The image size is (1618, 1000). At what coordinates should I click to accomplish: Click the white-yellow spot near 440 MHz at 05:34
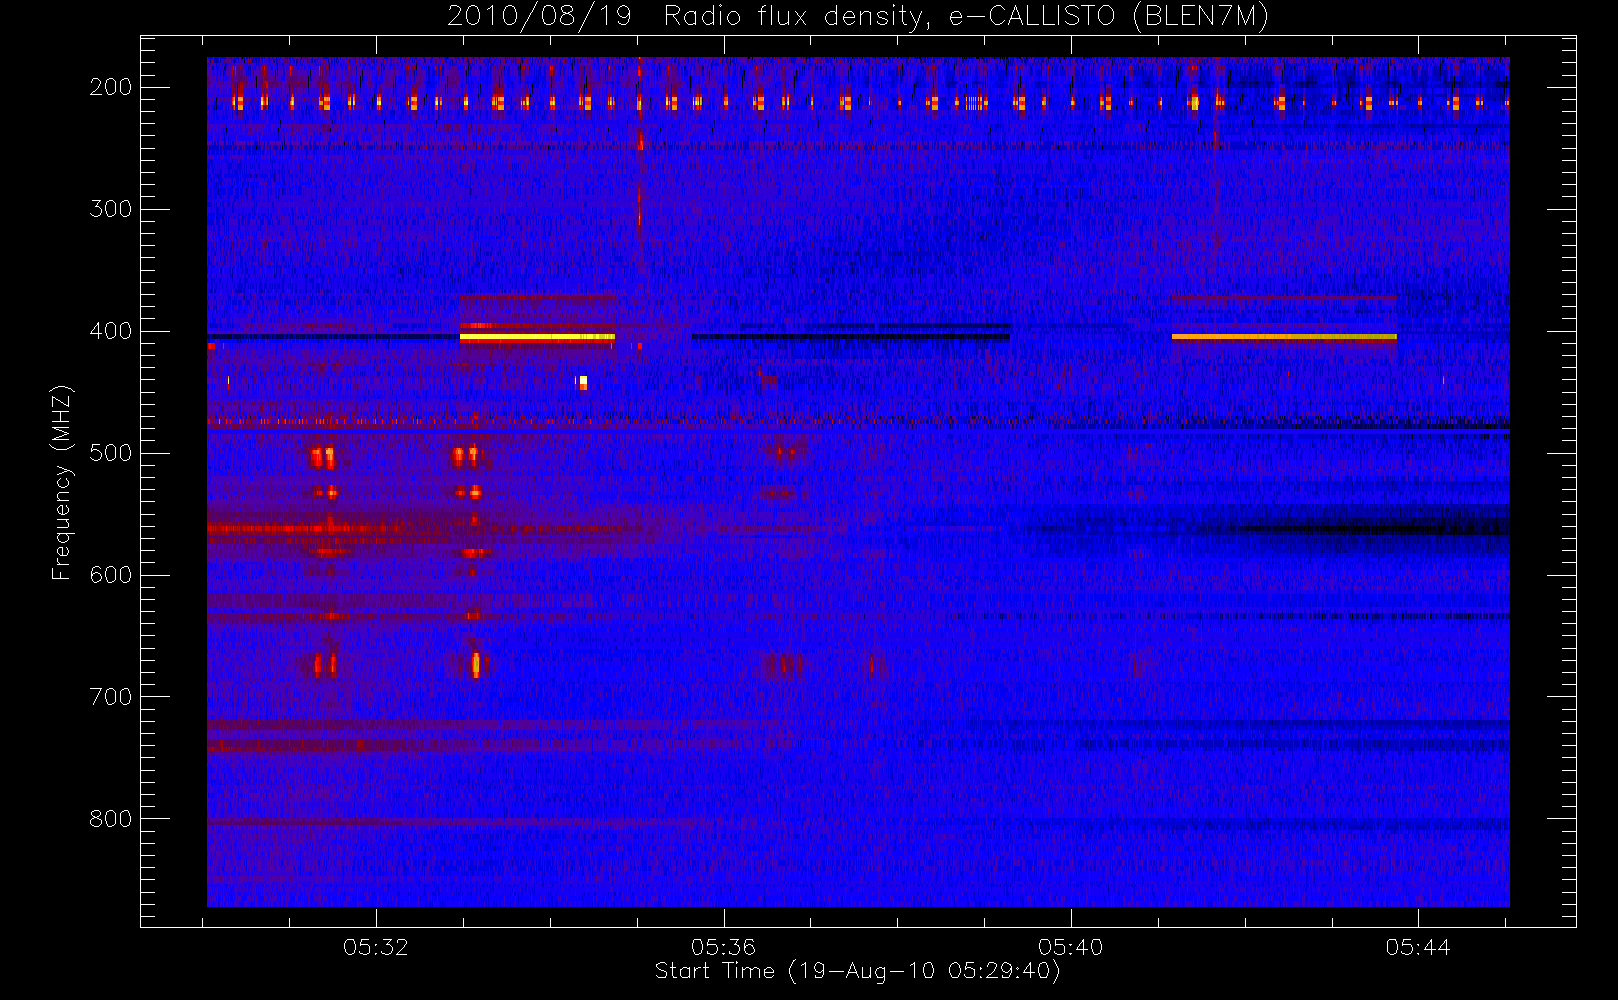click(x=582, y=382)
